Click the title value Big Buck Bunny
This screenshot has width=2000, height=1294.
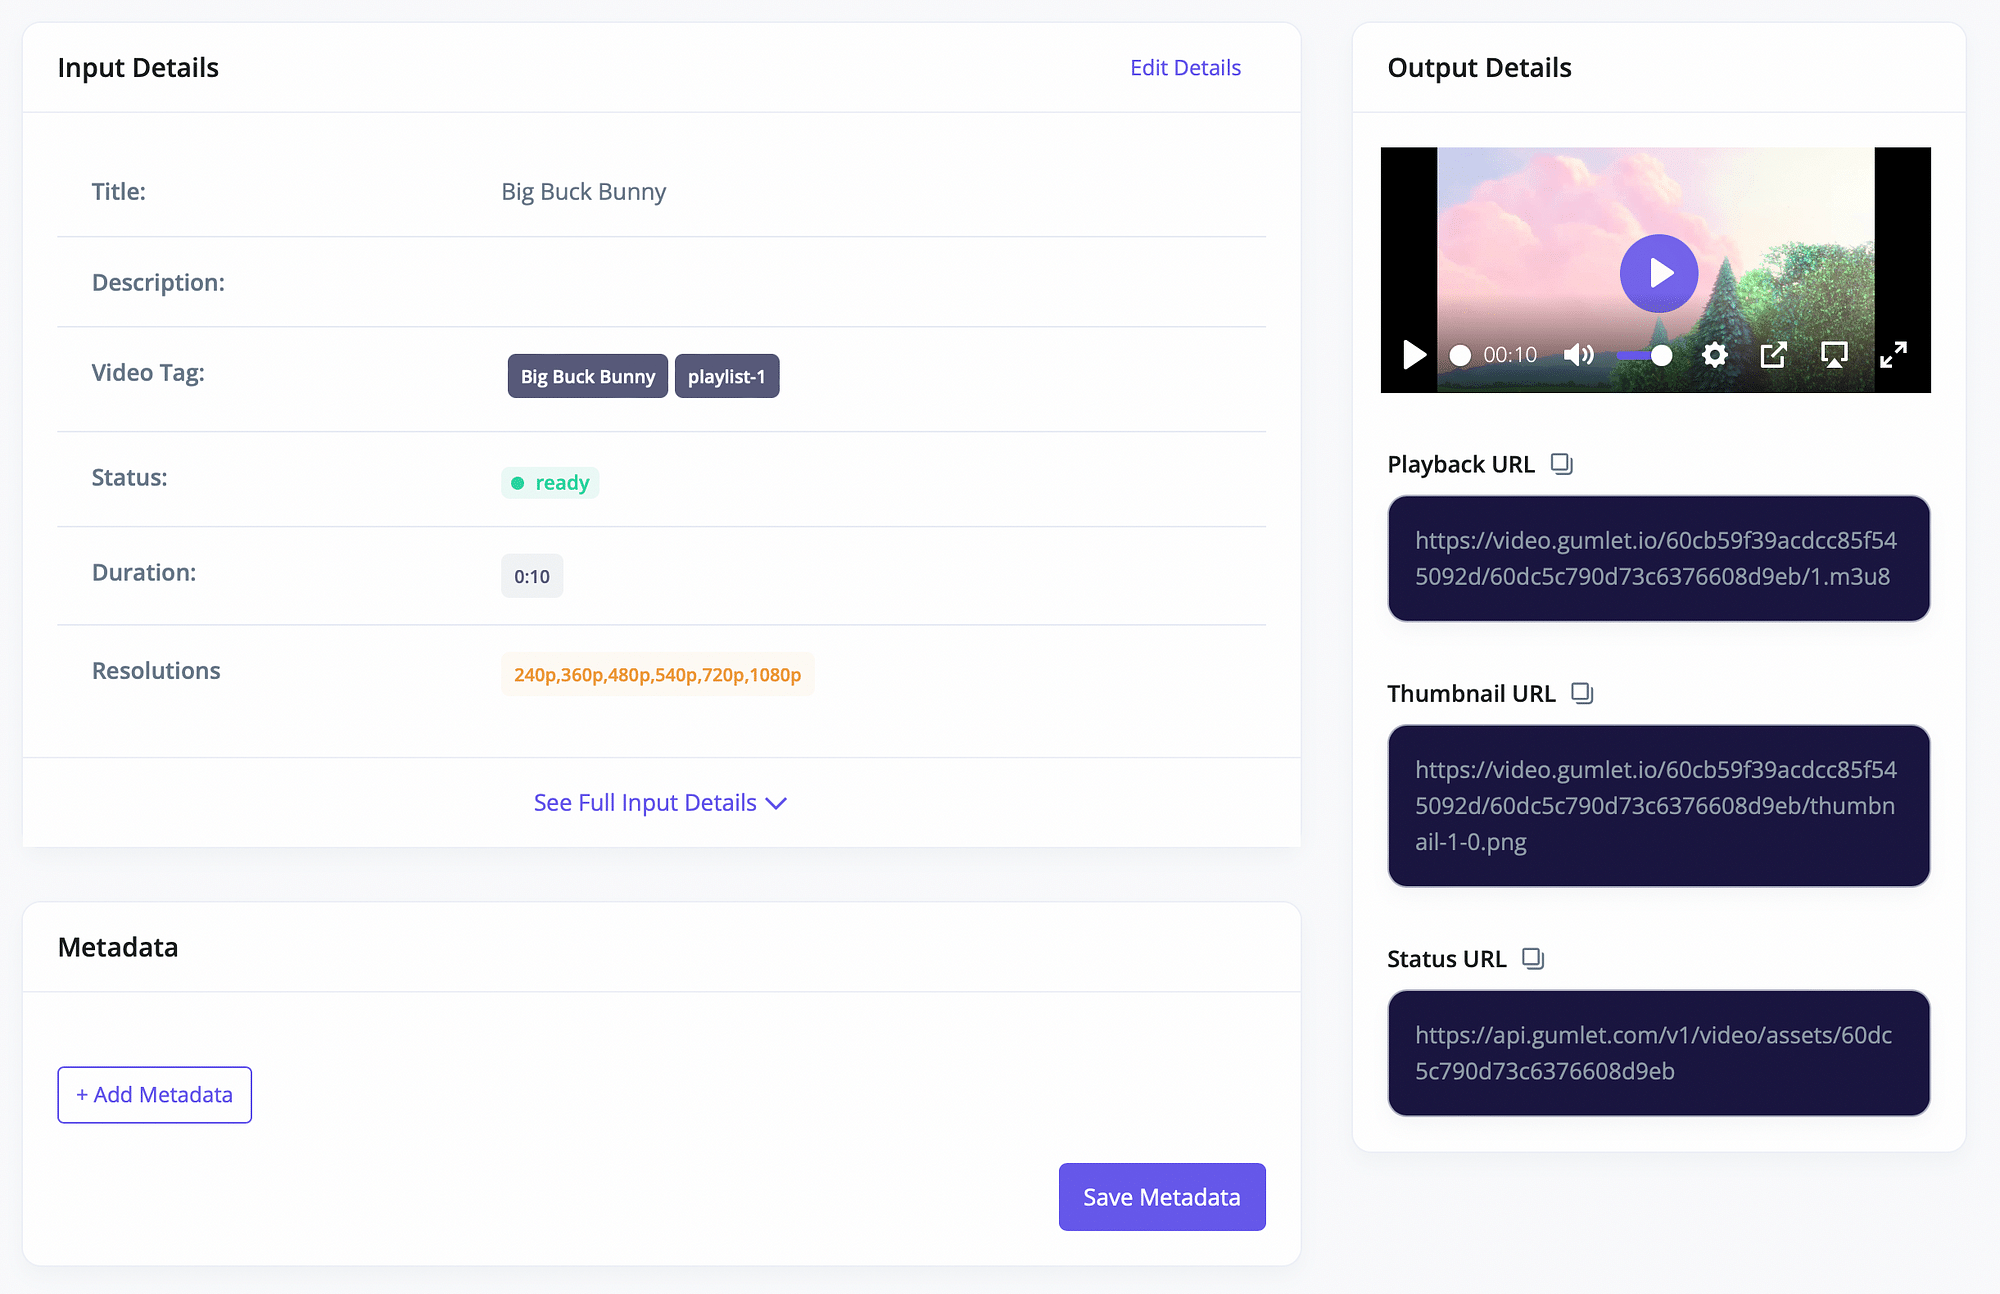point(584,192)
